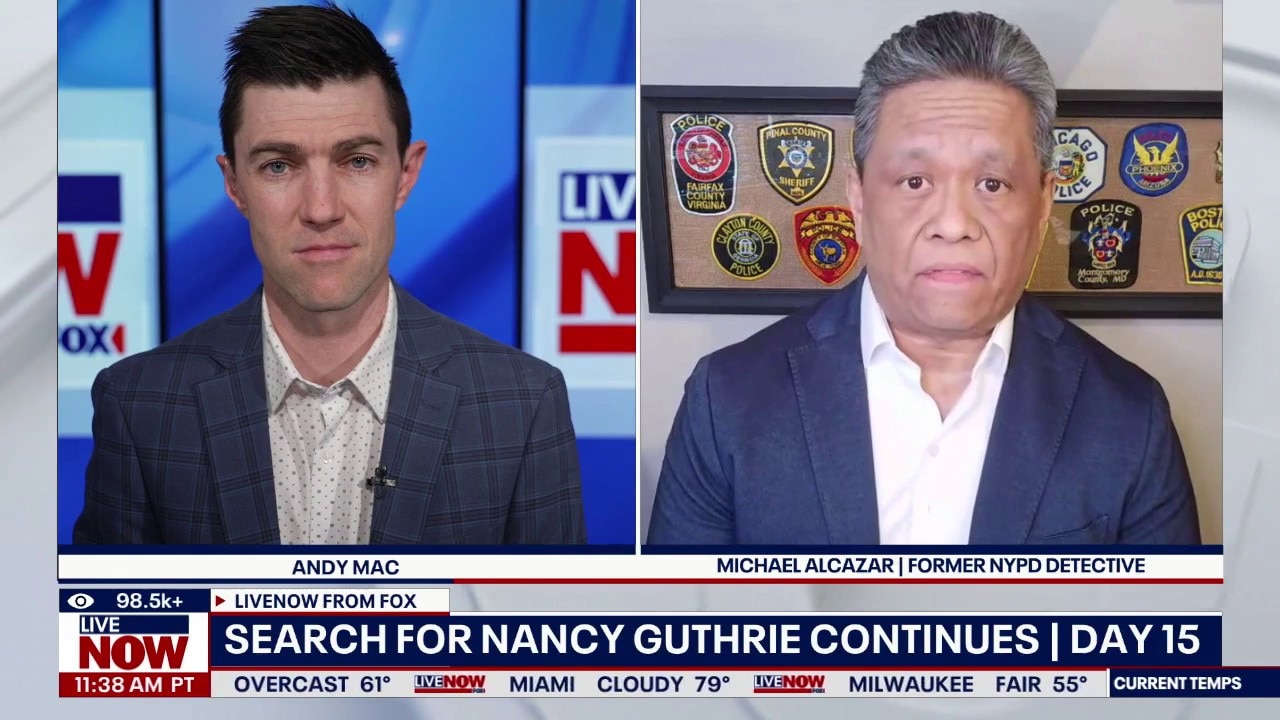The width and height of the screenshot is (1280, 720).
Task: Click the LiveNow logo before MILWAUKEE in ticker
Action: [x=789, y=684]
